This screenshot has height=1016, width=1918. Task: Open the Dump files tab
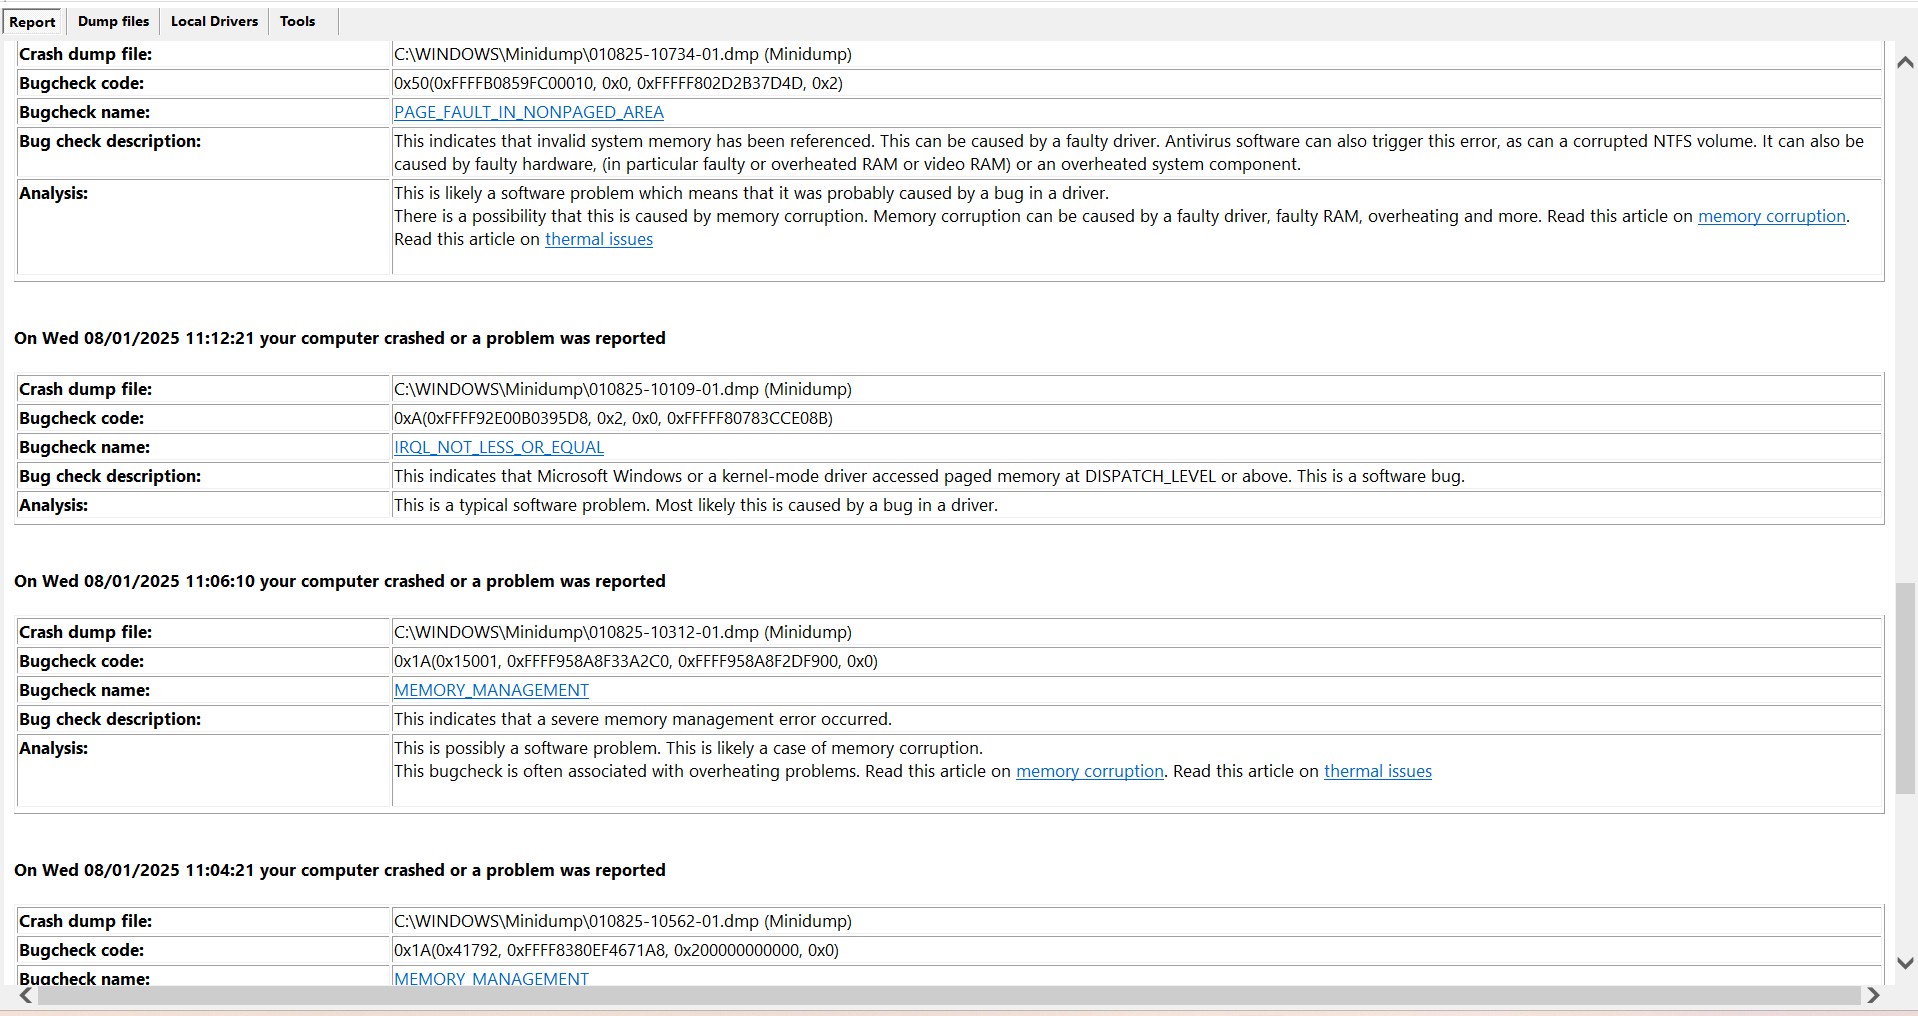tap(113, 21)
